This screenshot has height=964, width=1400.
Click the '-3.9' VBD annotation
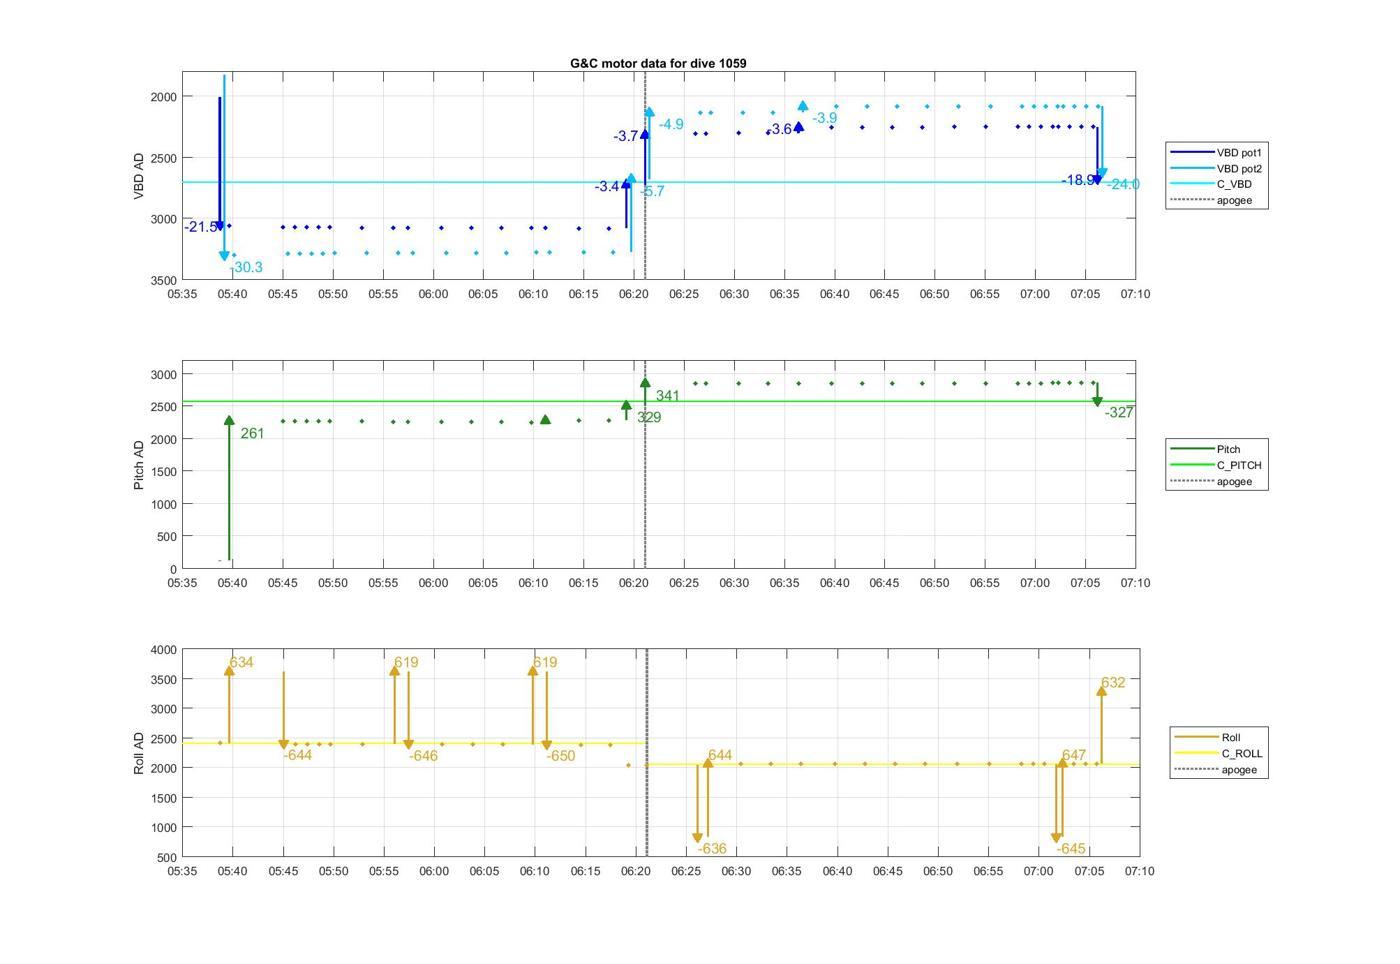tap(825, 118)
